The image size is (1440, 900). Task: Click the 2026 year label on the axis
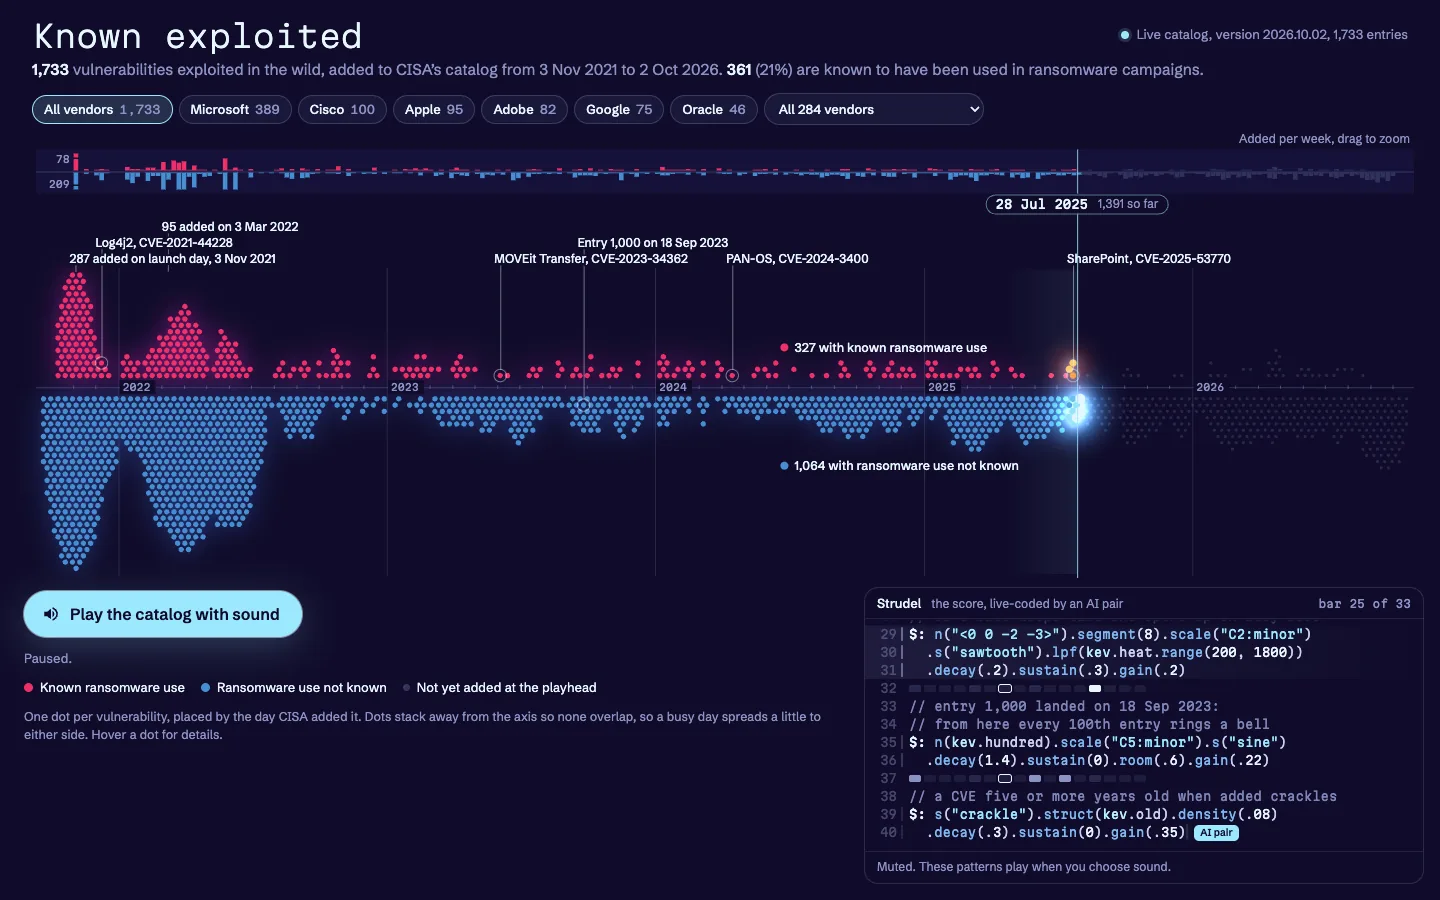tap(1210, 387)
